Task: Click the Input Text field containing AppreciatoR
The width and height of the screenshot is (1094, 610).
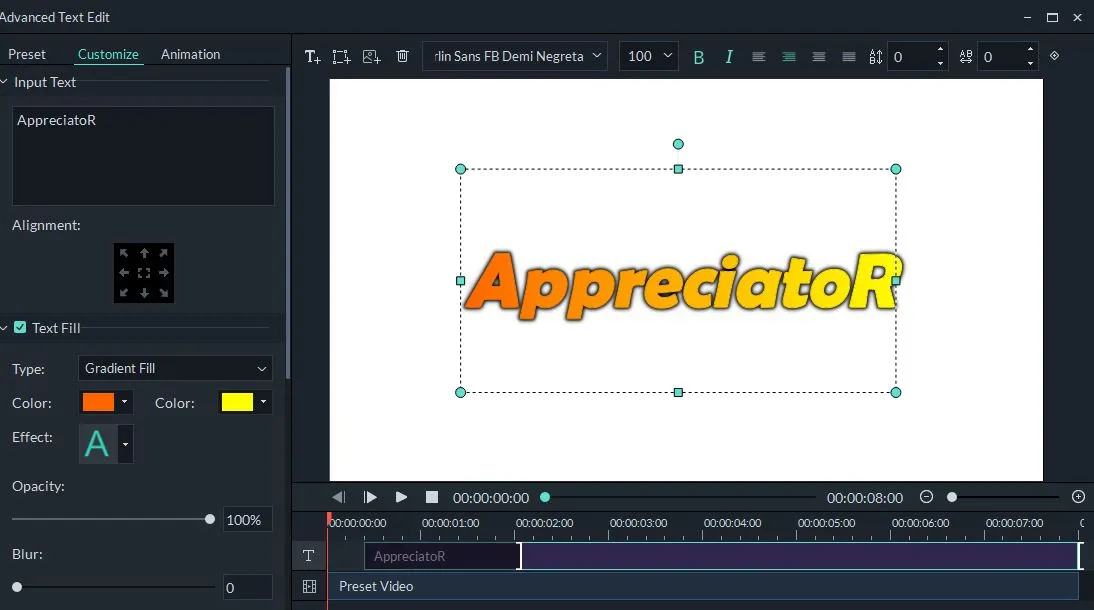Action: (x=143, y=156)
